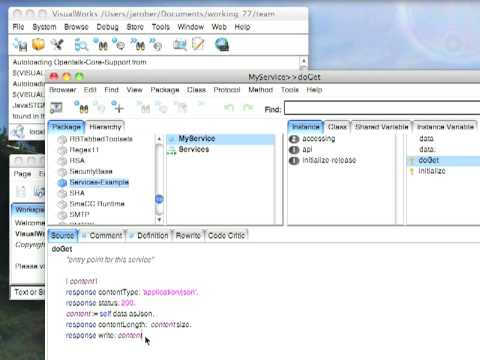Viewport: 480px width, 360px height.
Task: Click the greyed binoculars icon in browser toolbar
Action: pos(144,107)
